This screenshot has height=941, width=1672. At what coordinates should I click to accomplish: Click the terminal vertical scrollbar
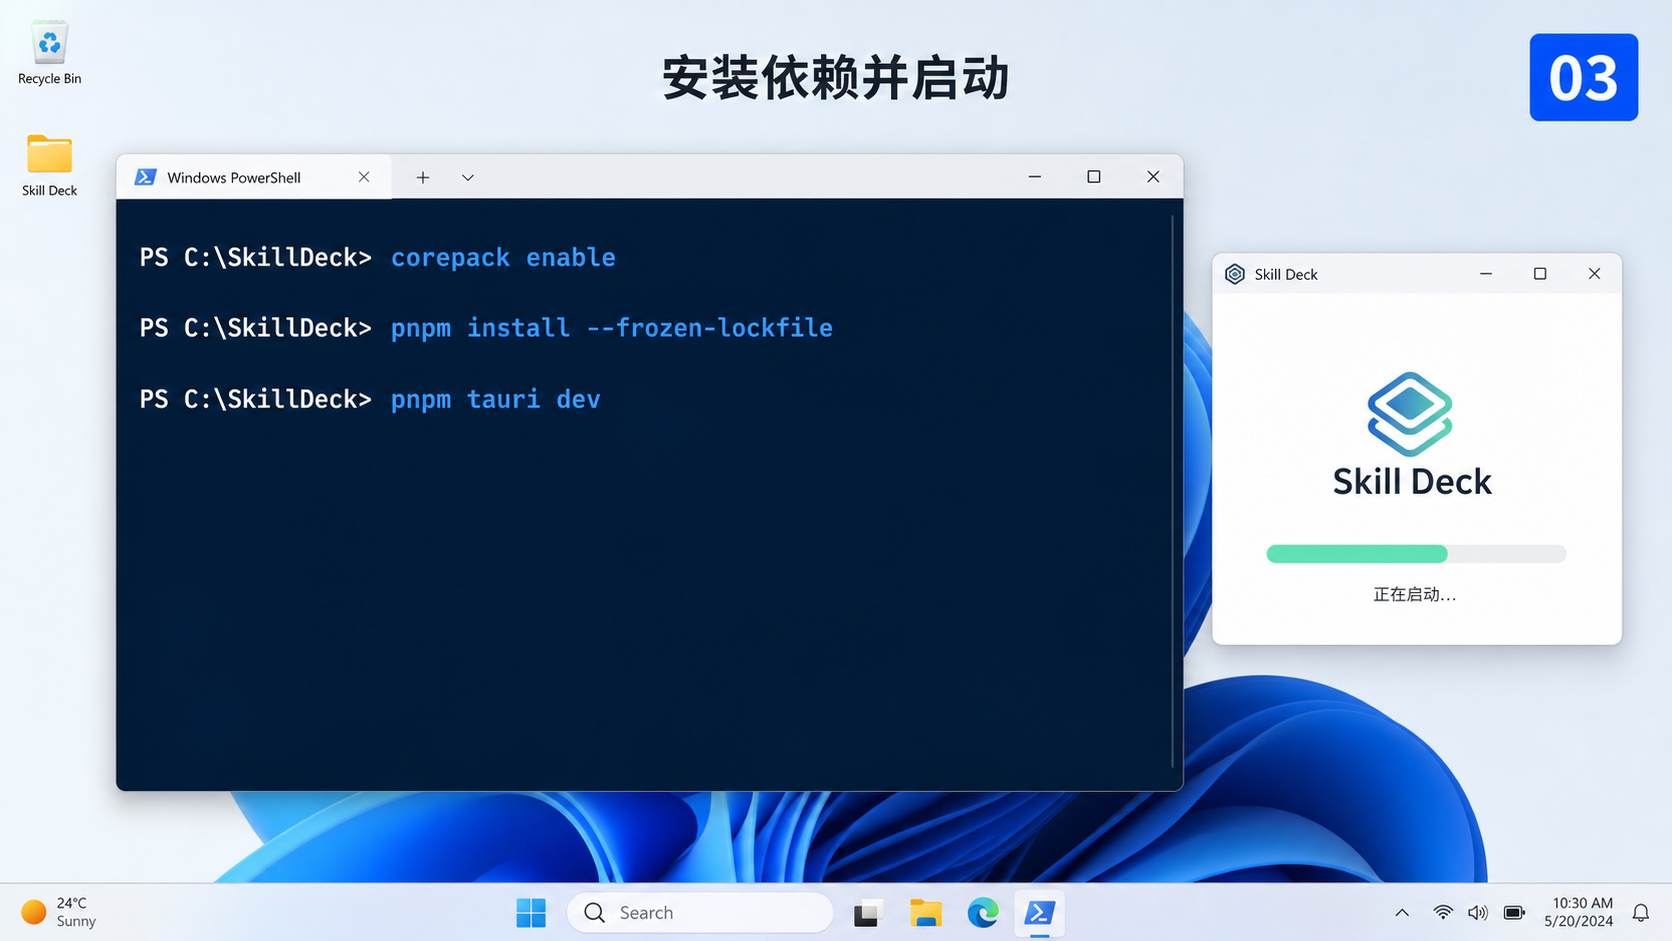1172,492
